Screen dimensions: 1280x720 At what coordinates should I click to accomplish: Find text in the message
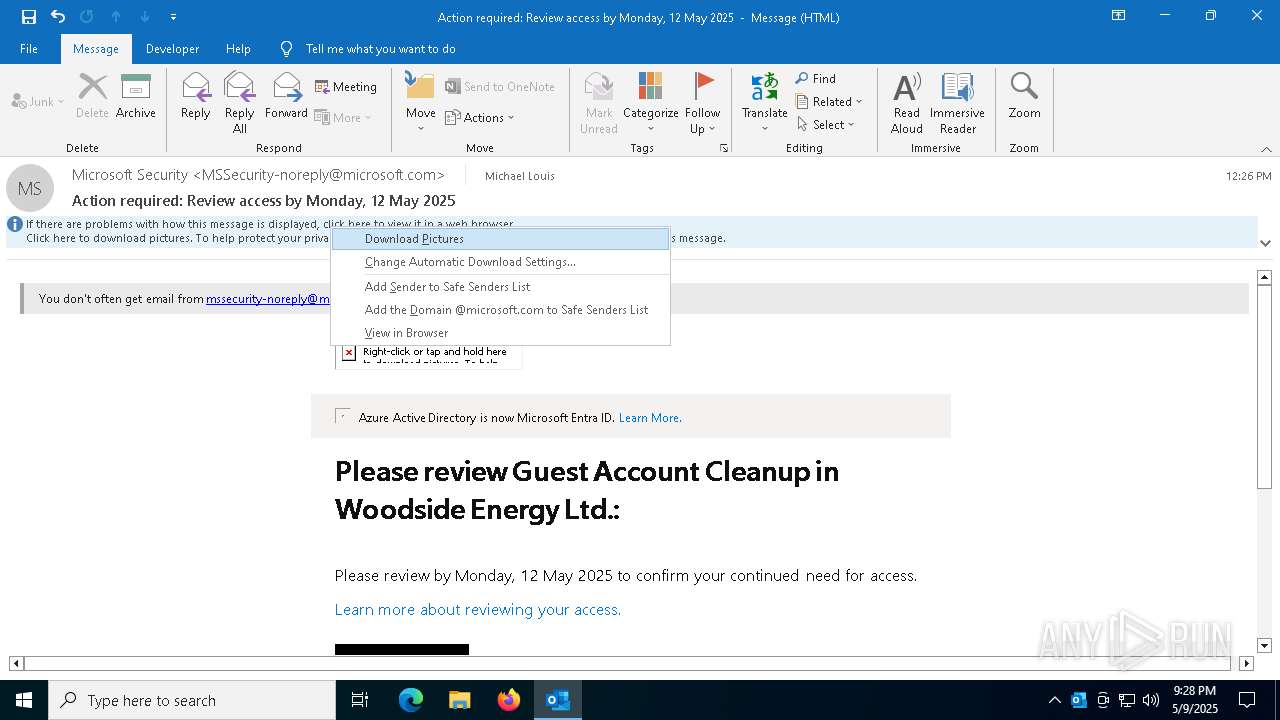click(816, 79)
